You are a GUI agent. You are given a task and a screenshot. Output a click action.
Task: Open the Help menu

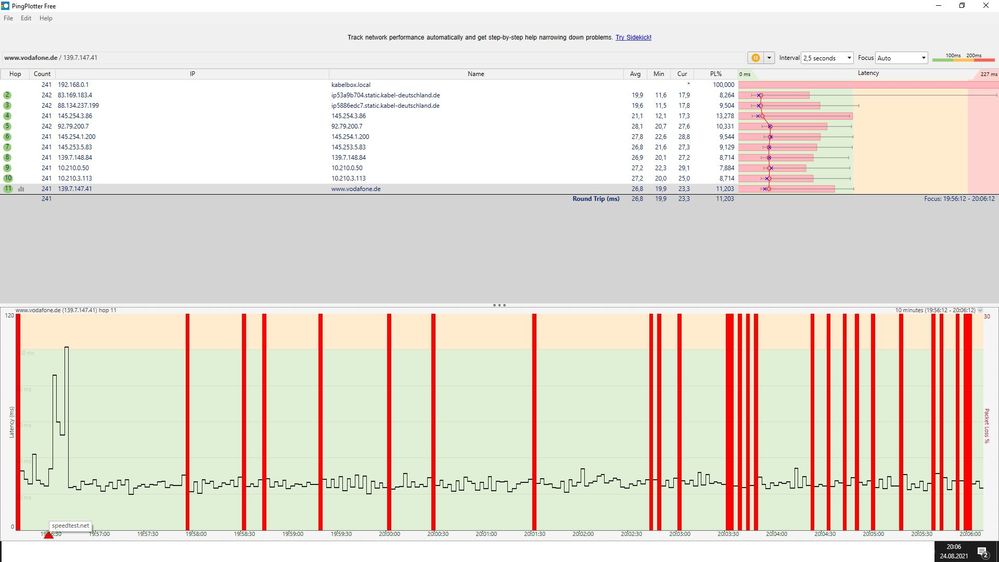click(x=46, y=18)
